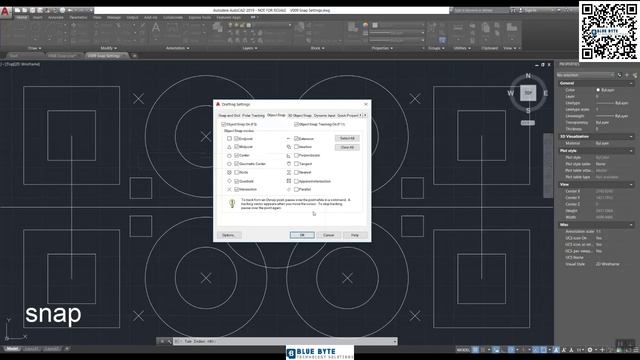This screenshot has width=640, height=360.
Task: Open Workspace Switching gear in status bar
Action: pyautogui.click(x=590, y=350)
